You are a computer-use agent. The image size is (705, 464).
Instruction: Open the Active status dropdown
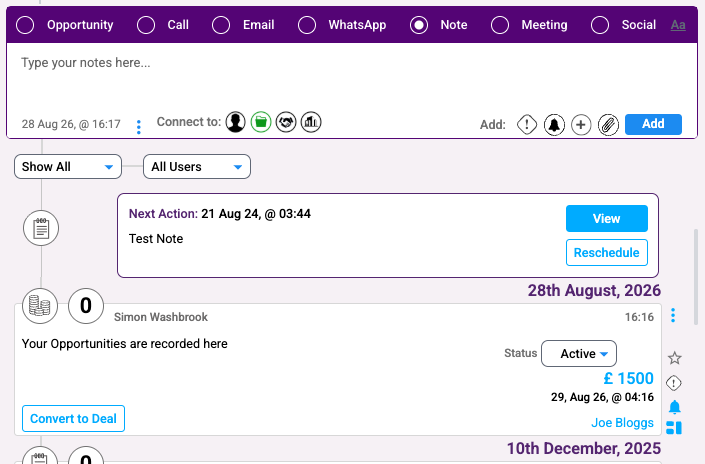[579, 354]
